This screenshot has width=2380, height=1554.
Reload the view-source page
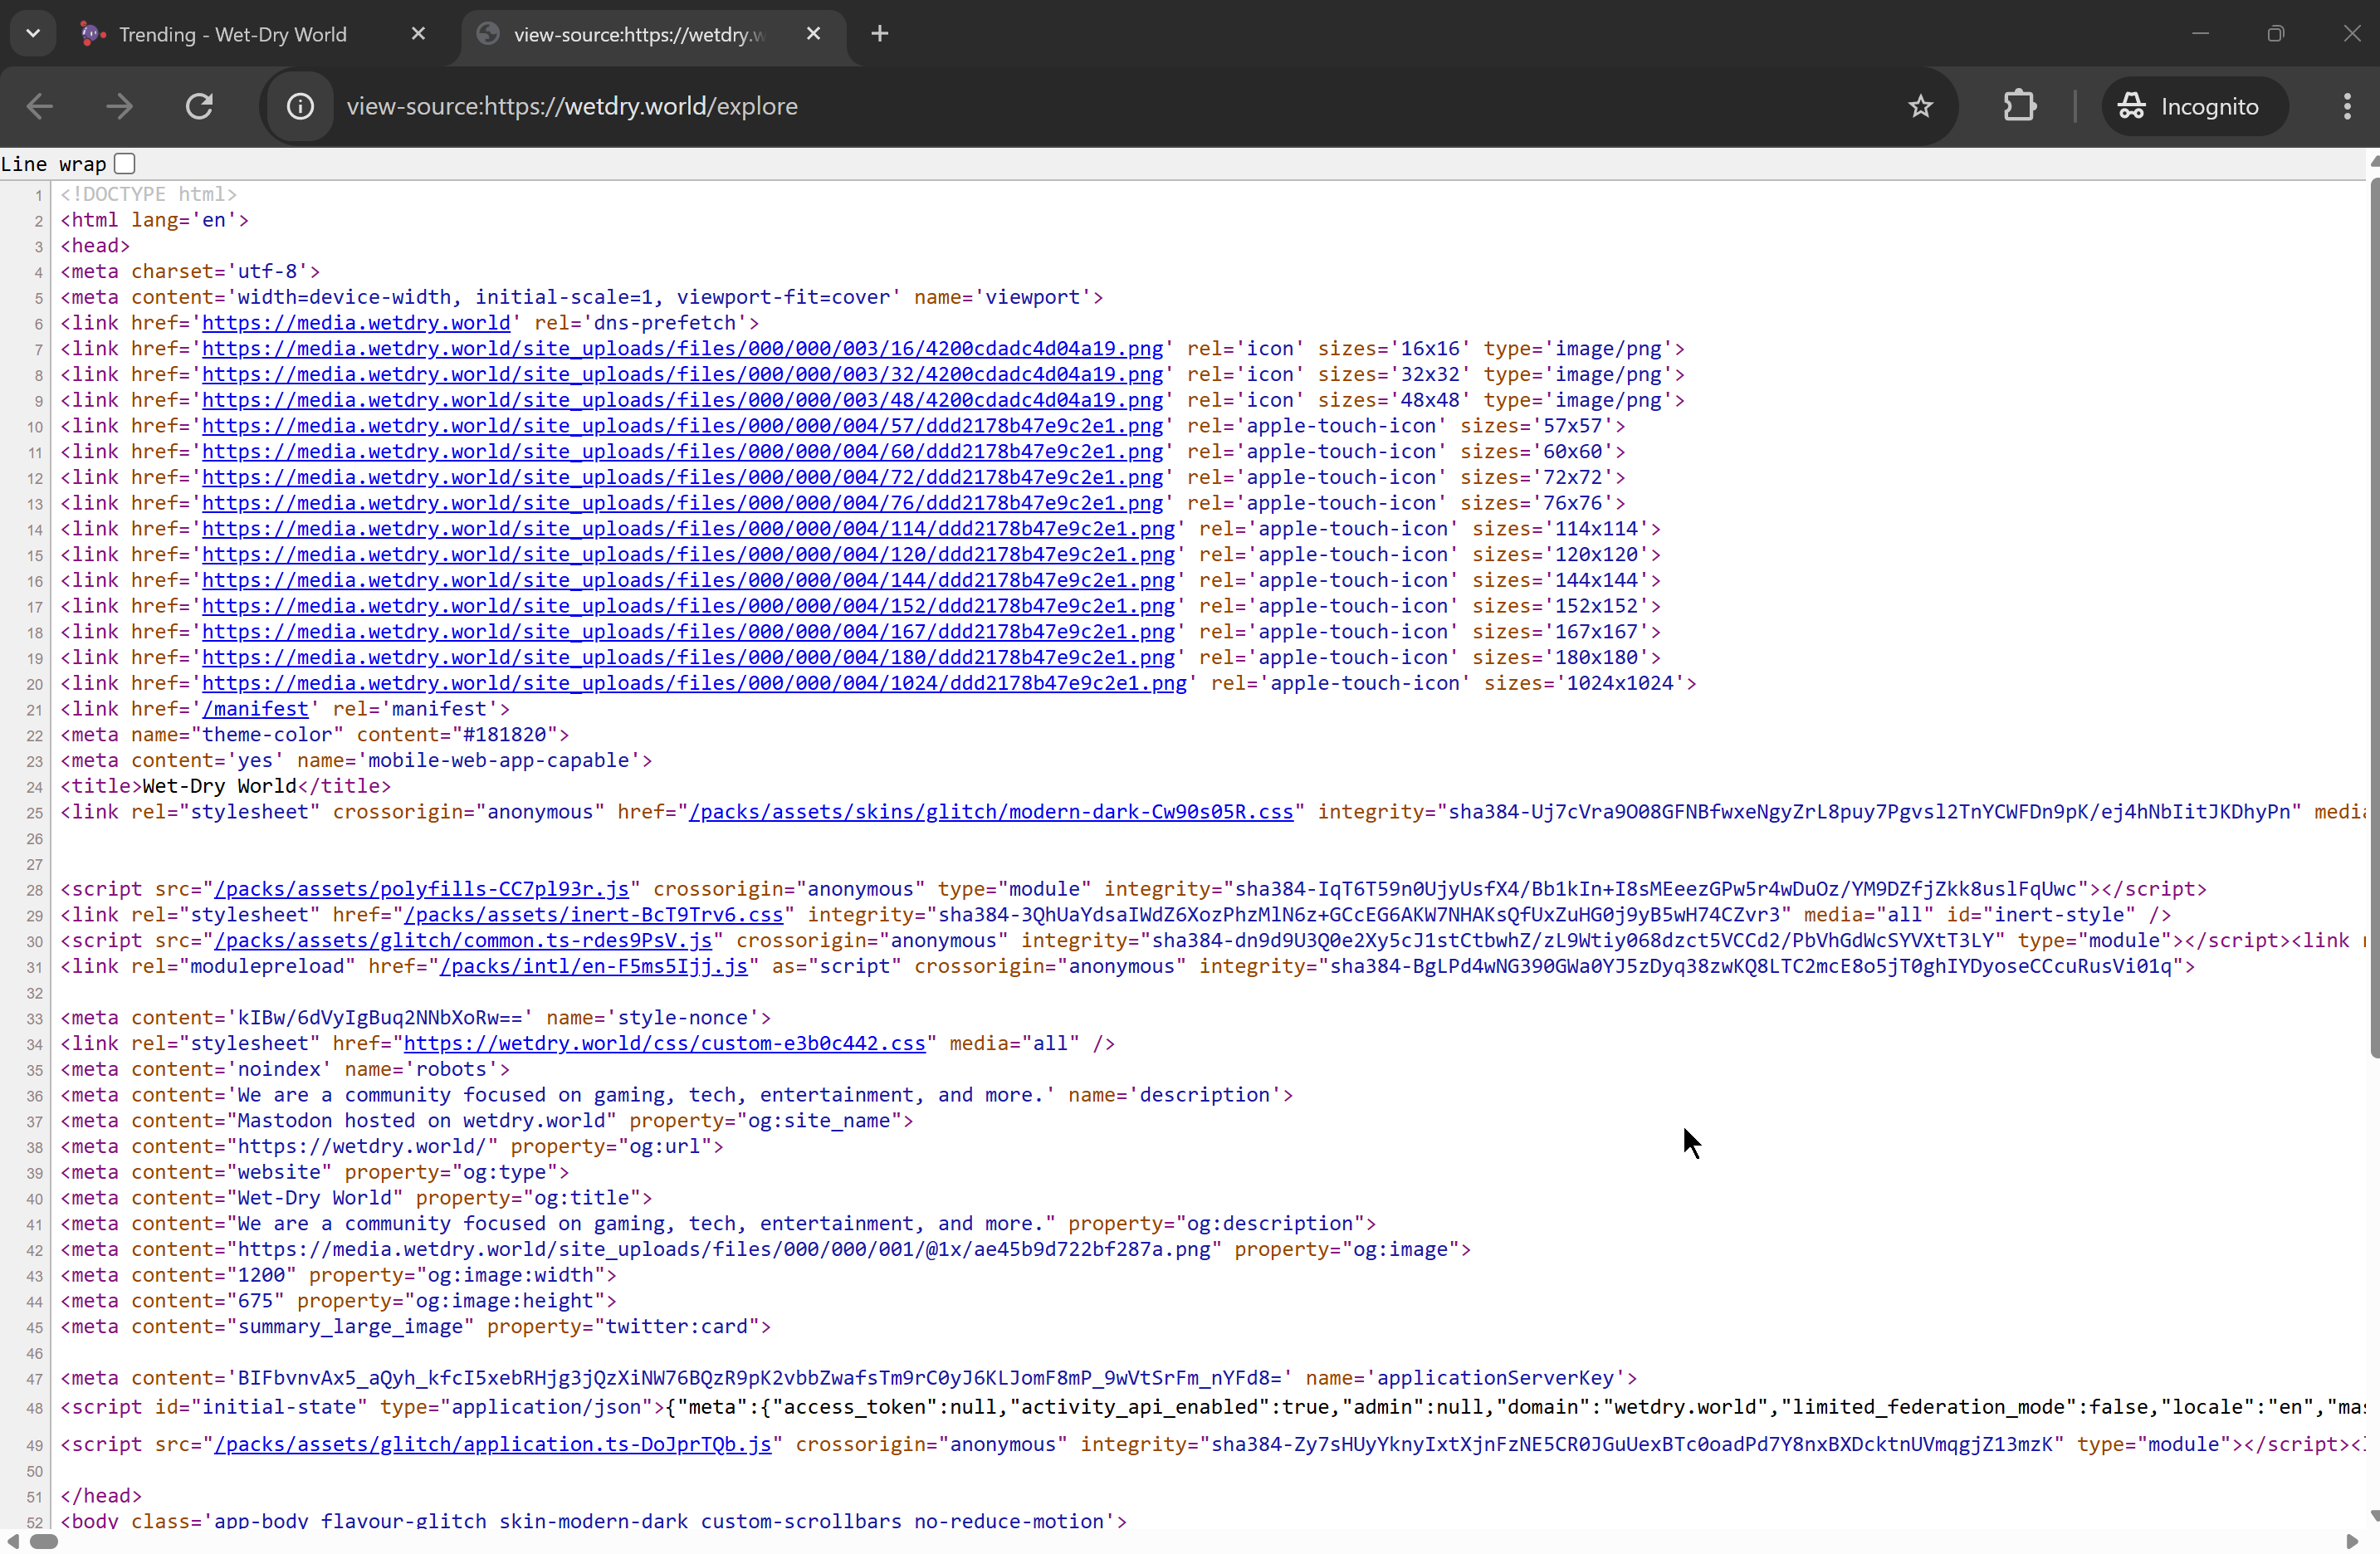pos(199,106)
